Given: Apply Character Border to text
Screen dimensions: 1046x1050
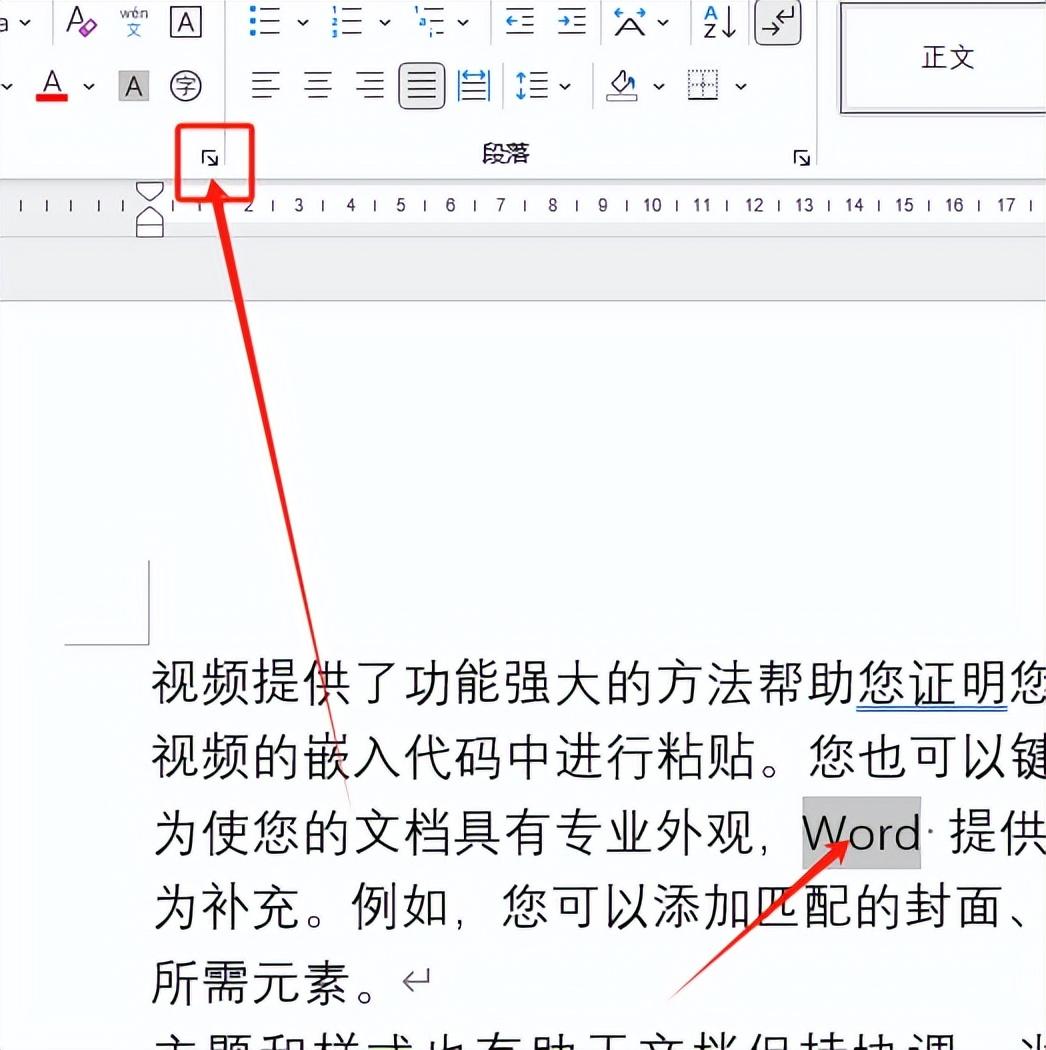Looking at the screenshot, I should point(185,22).
